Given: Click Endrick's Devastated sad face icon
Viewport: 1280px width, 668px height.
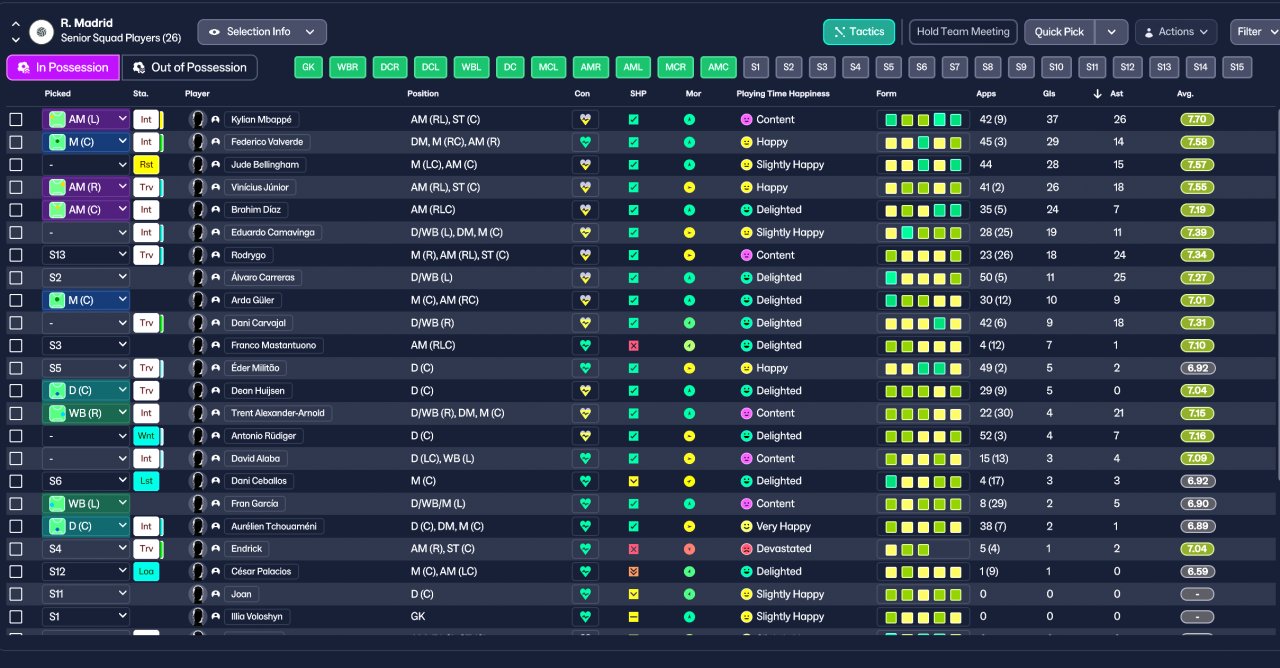Looking at the screenshot, I should coord(746,549).
